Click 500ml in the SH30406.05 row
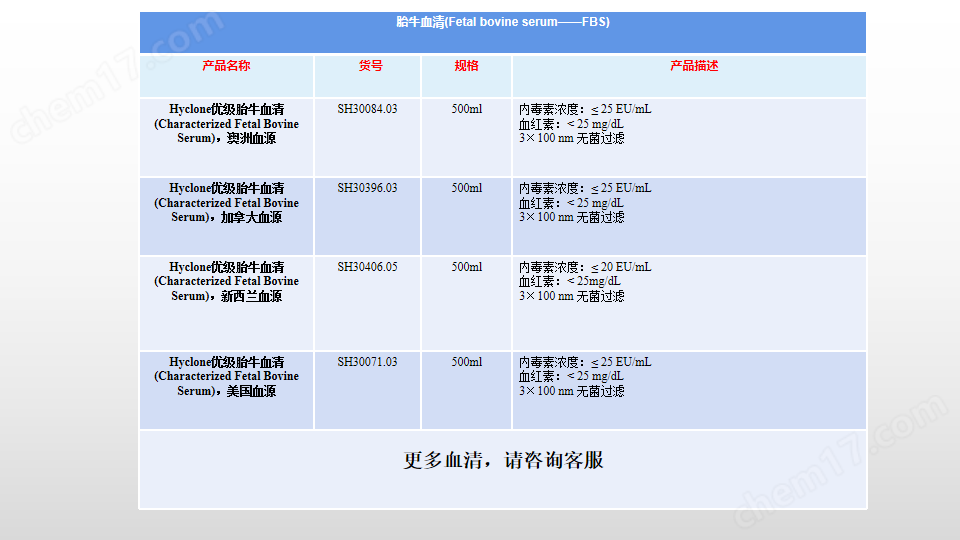This screenshot has width=960, height=540. pyautogui.click(x=467, y=267)
